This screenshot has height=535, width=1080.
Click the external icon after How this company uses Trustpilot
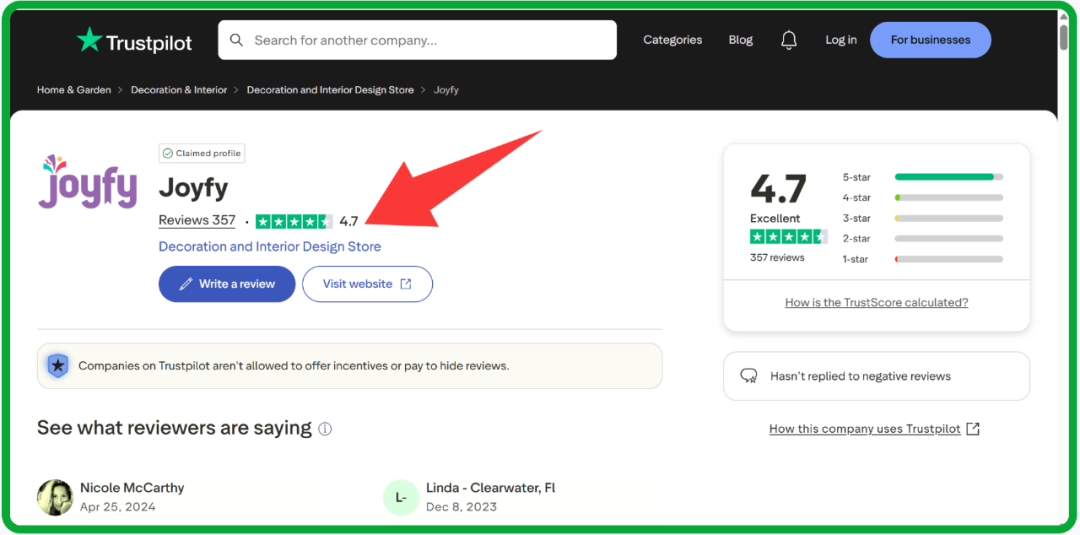pyautogui.click(x=973, y=429)
